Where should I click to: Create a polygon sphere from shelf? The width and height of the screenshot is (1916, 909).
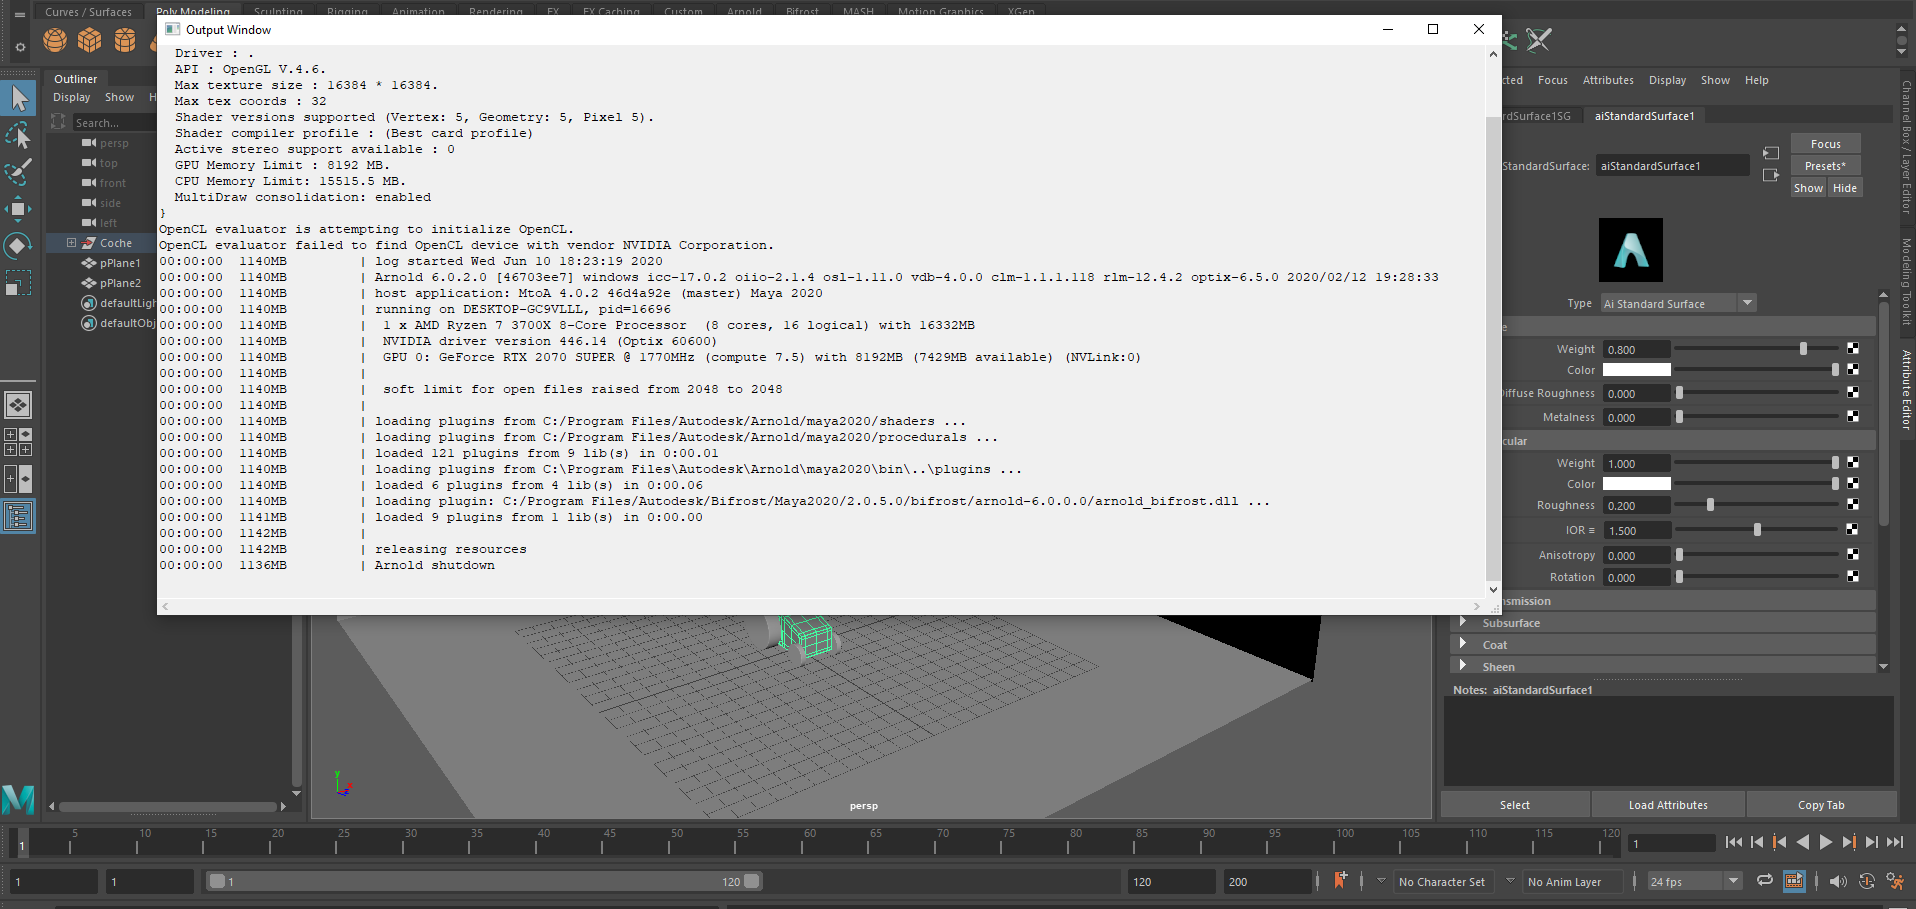[55, 40]
